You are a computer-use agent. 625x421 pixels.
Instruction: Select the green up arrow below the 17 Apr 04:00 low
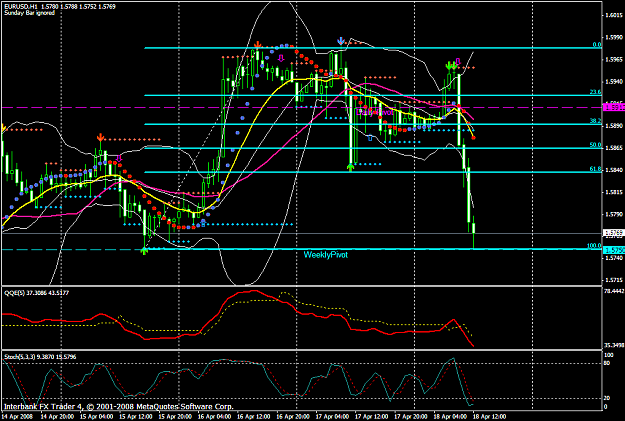point(350,167)
